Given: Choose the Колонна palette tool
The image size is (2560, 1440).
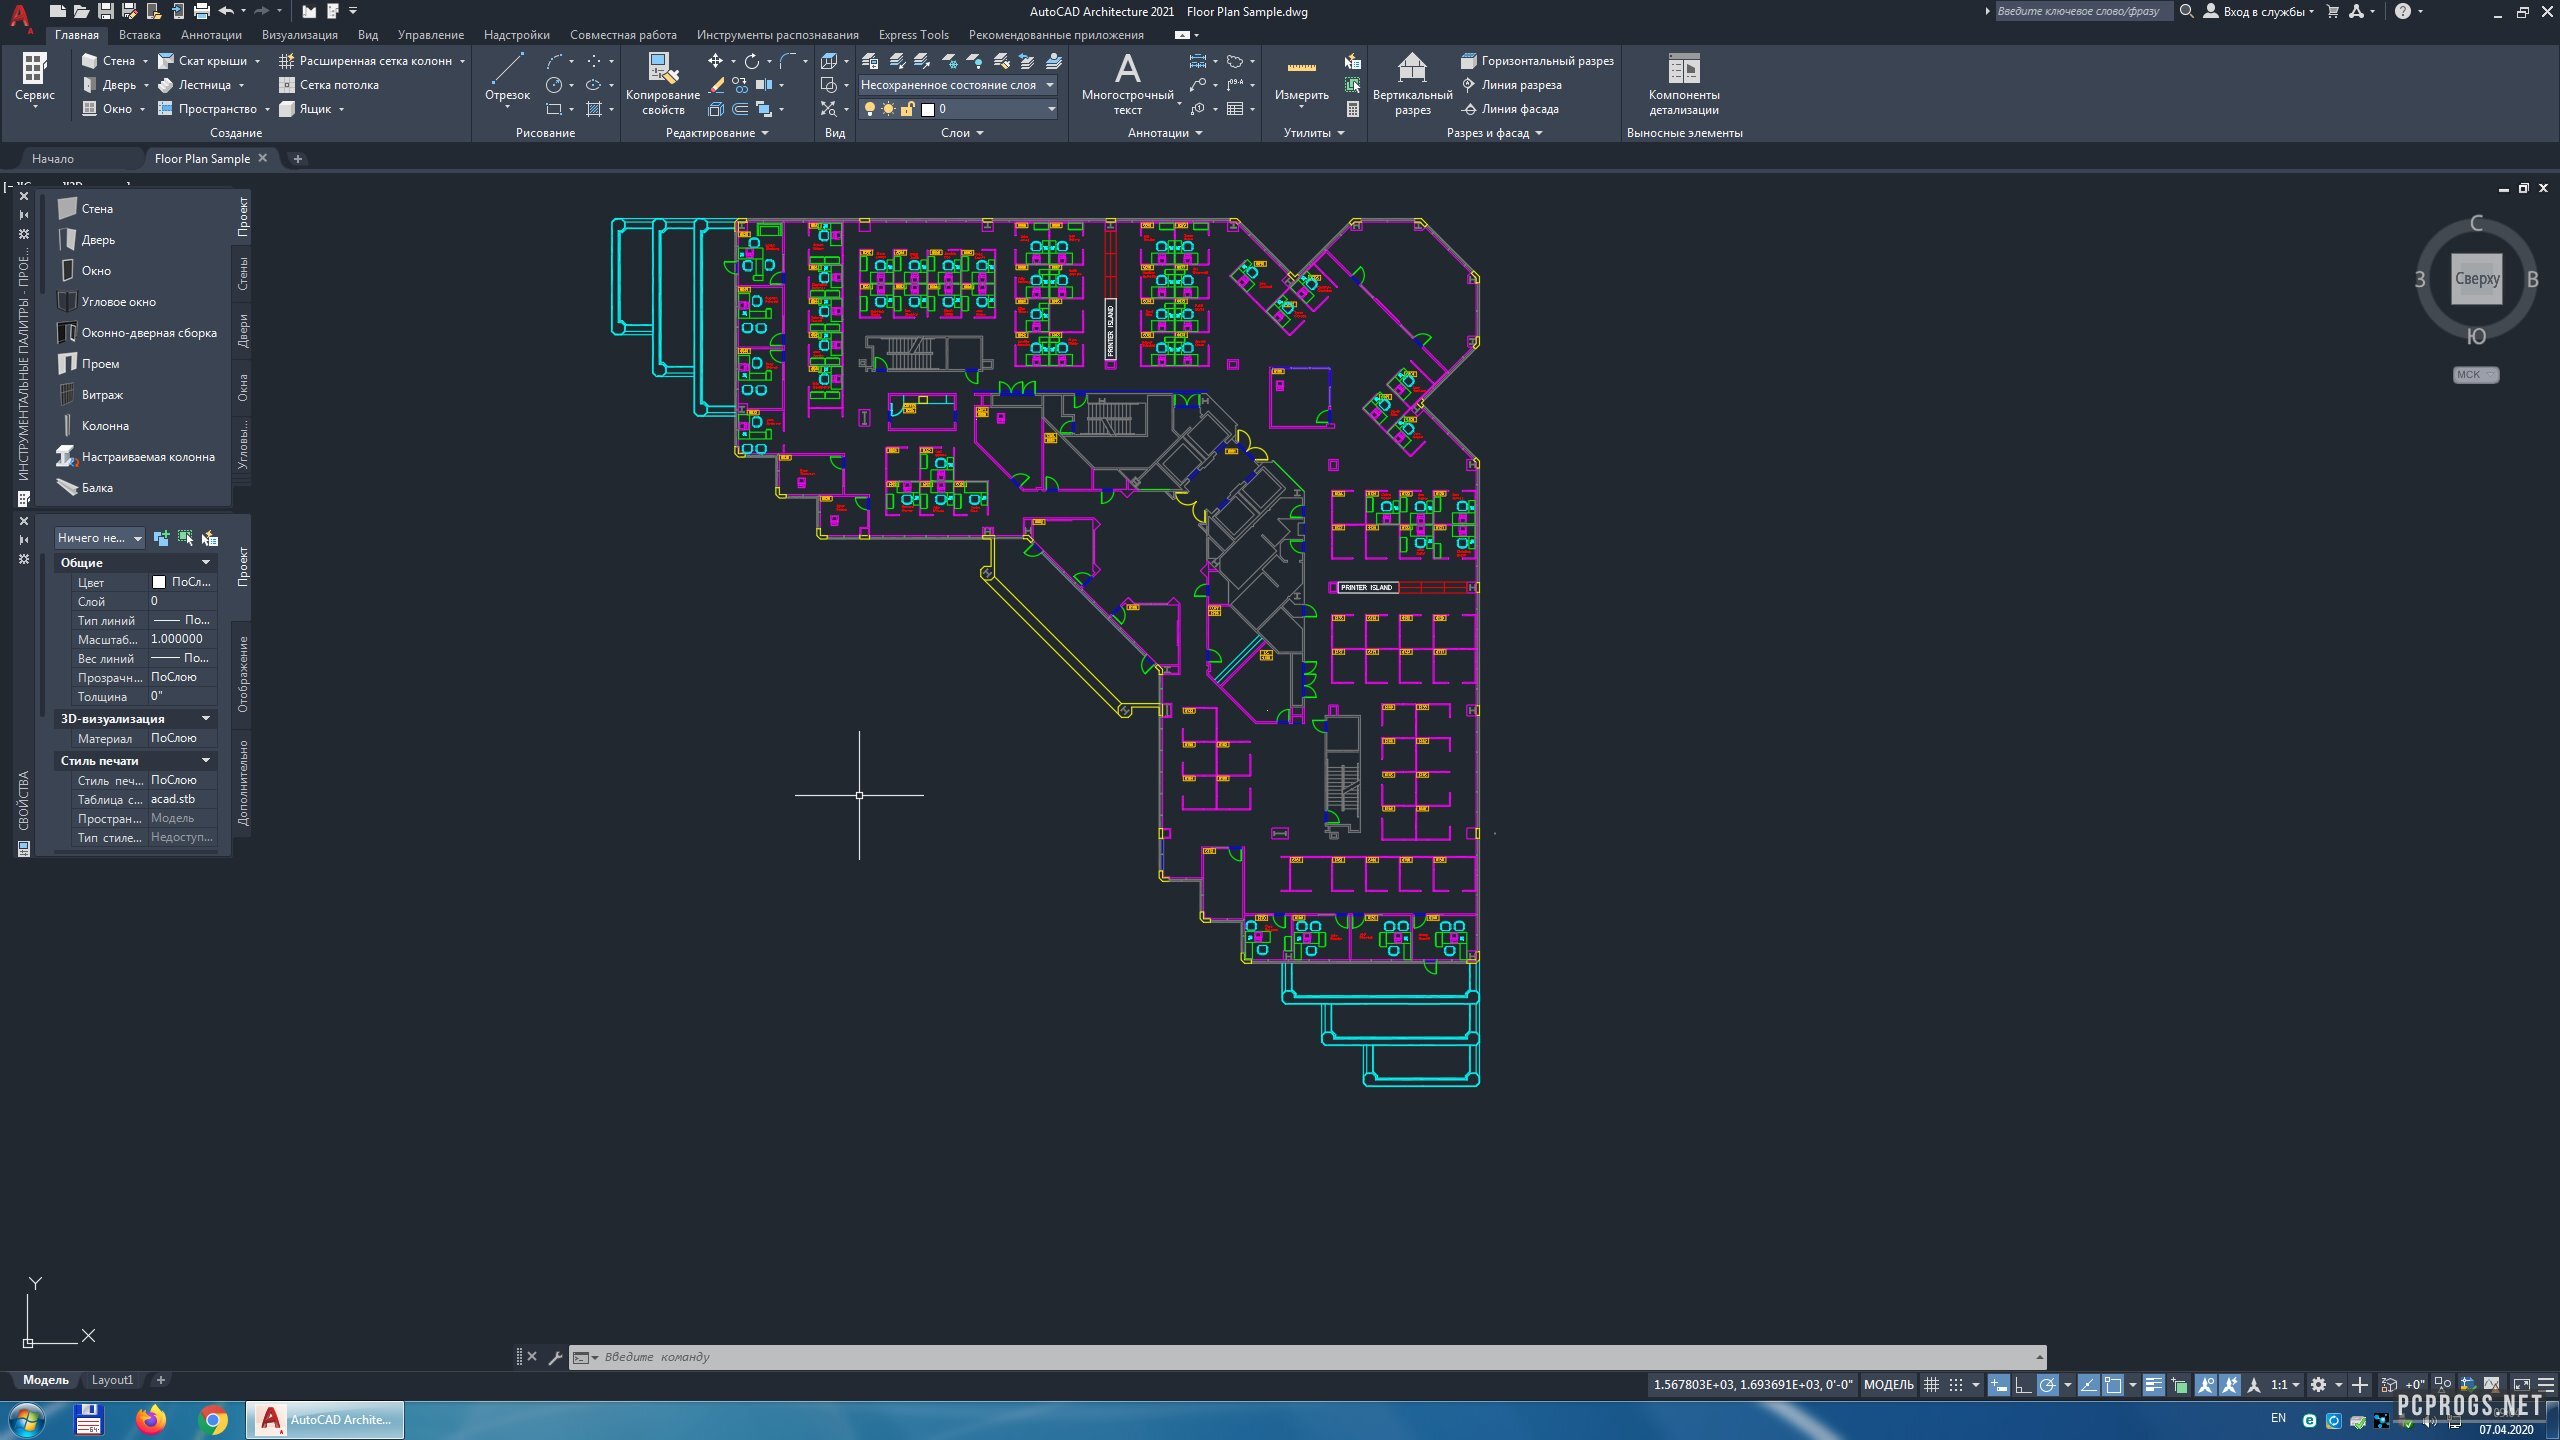Looking at the screenshot, I should [104, 426].
